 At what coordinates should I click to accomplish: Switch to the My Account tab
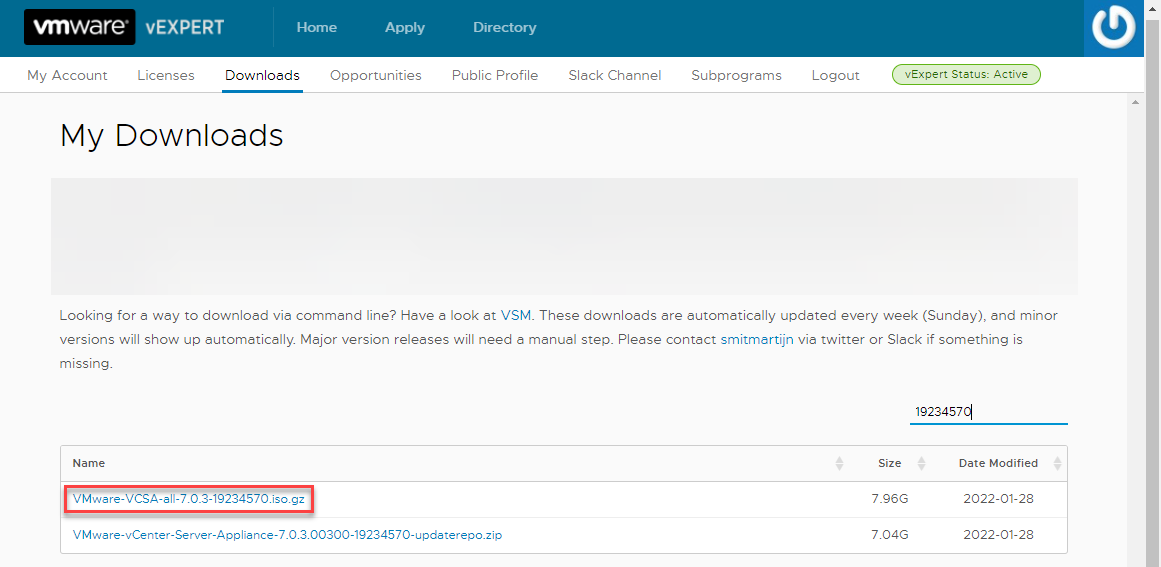click(67, 76)
